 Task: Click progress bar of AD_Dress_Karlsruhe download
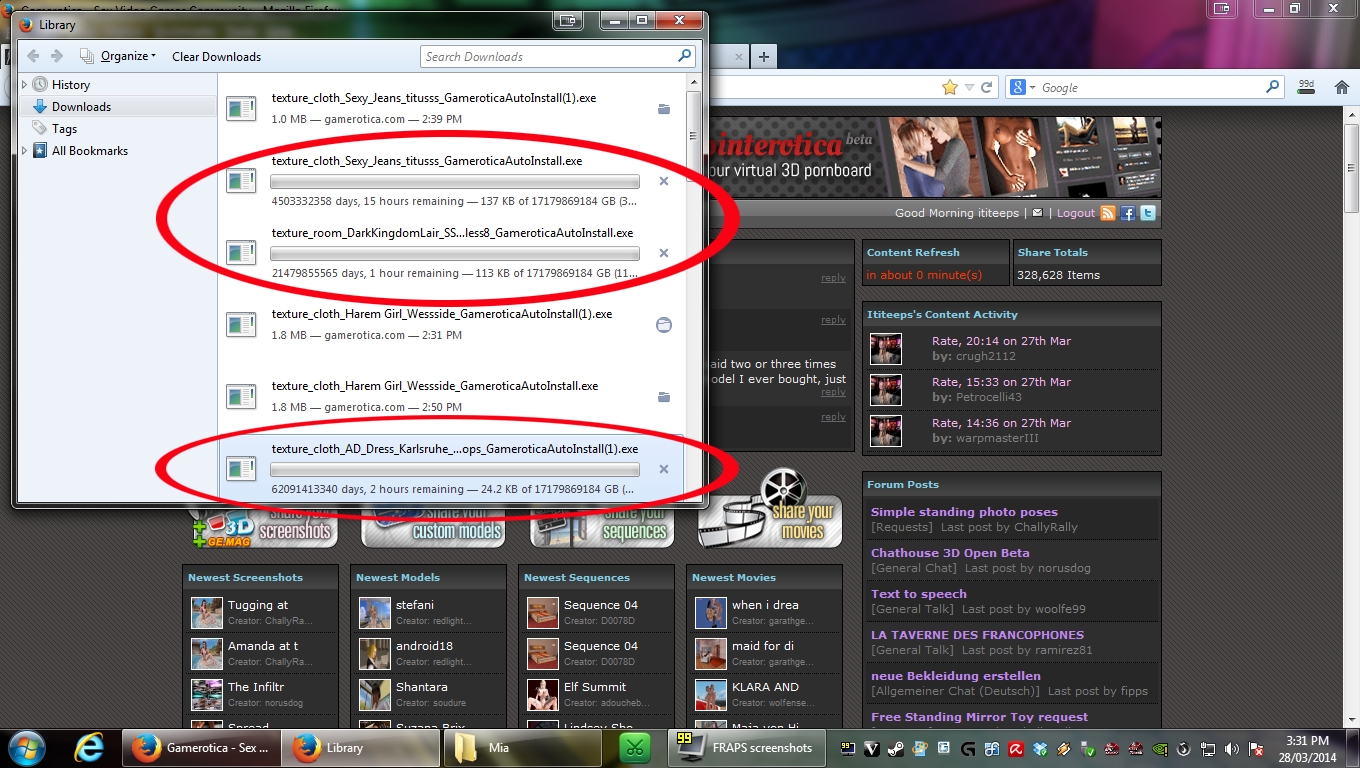[455, 470]
